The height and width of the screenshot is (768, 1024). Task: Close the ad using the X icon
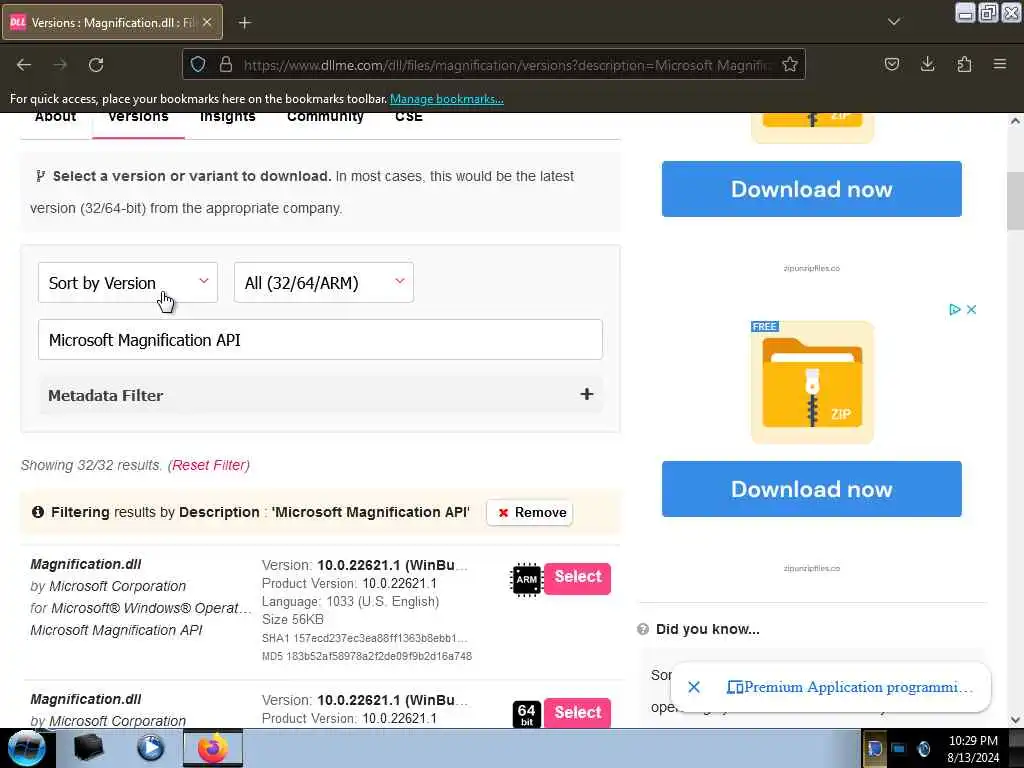[971, 310]
